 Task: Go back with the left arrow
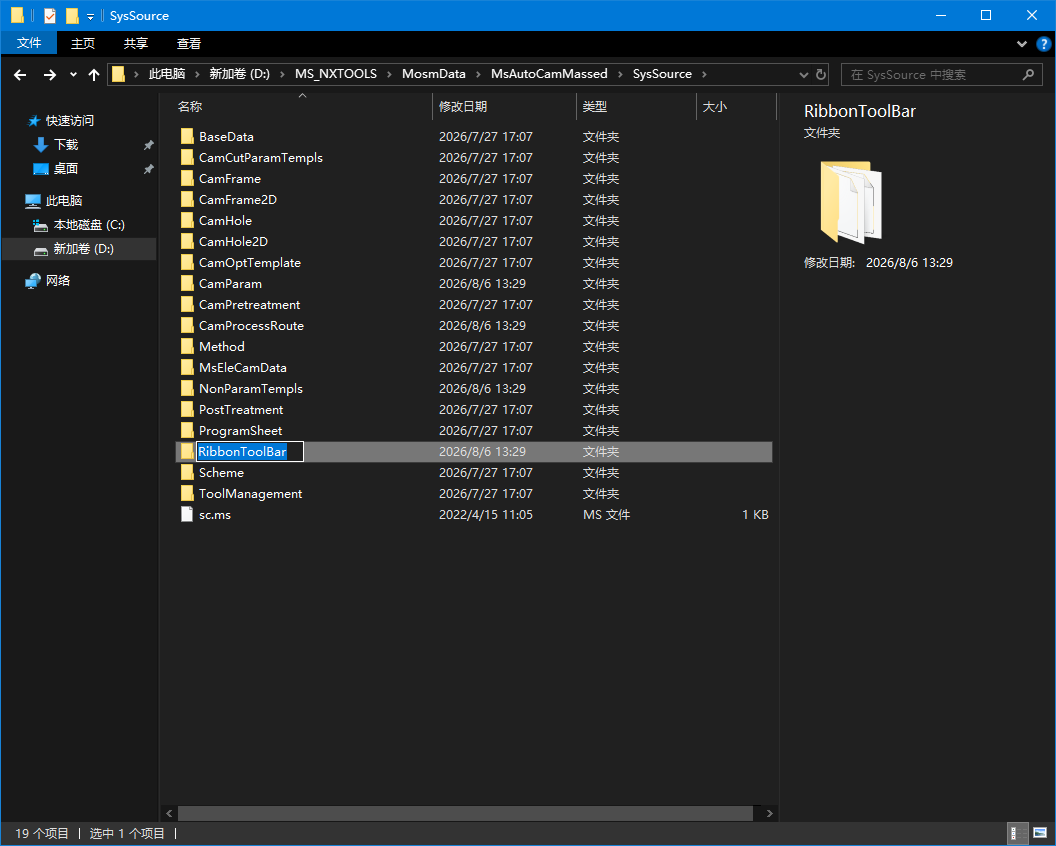tap(20, 75)
